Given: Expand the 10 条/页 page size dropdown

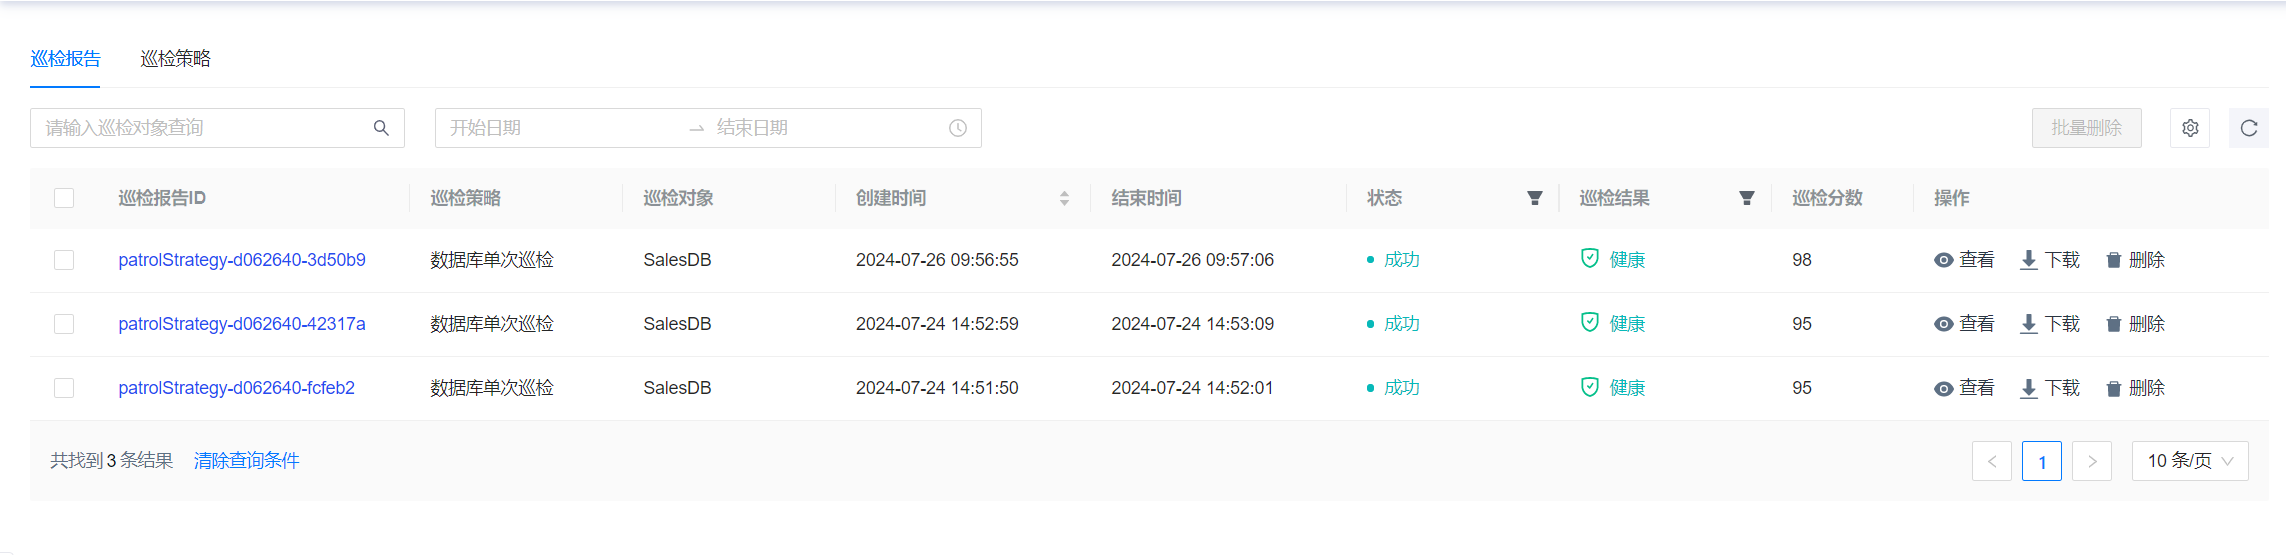Looking at the screenshot, I should click(2190, 461).
